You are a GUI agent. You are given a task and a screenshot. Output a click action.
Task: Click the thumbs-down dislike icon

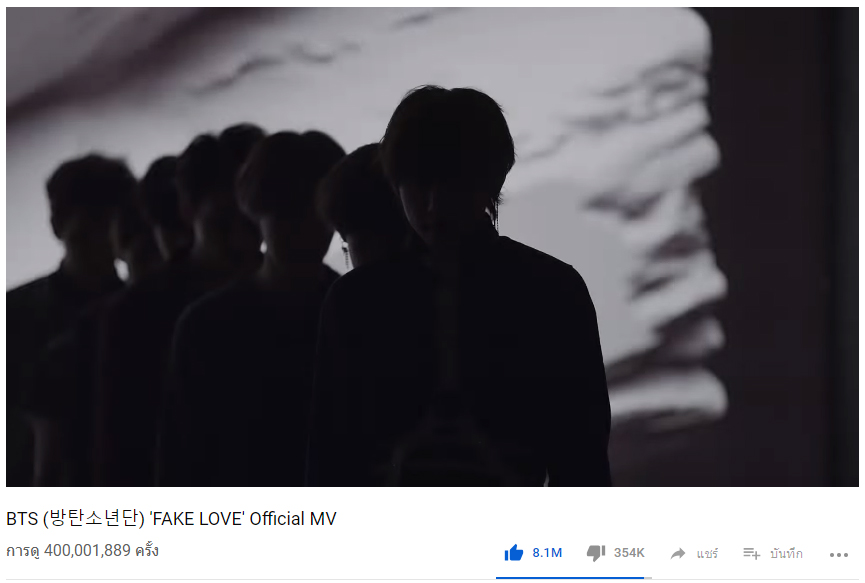[x=596, y=553]
